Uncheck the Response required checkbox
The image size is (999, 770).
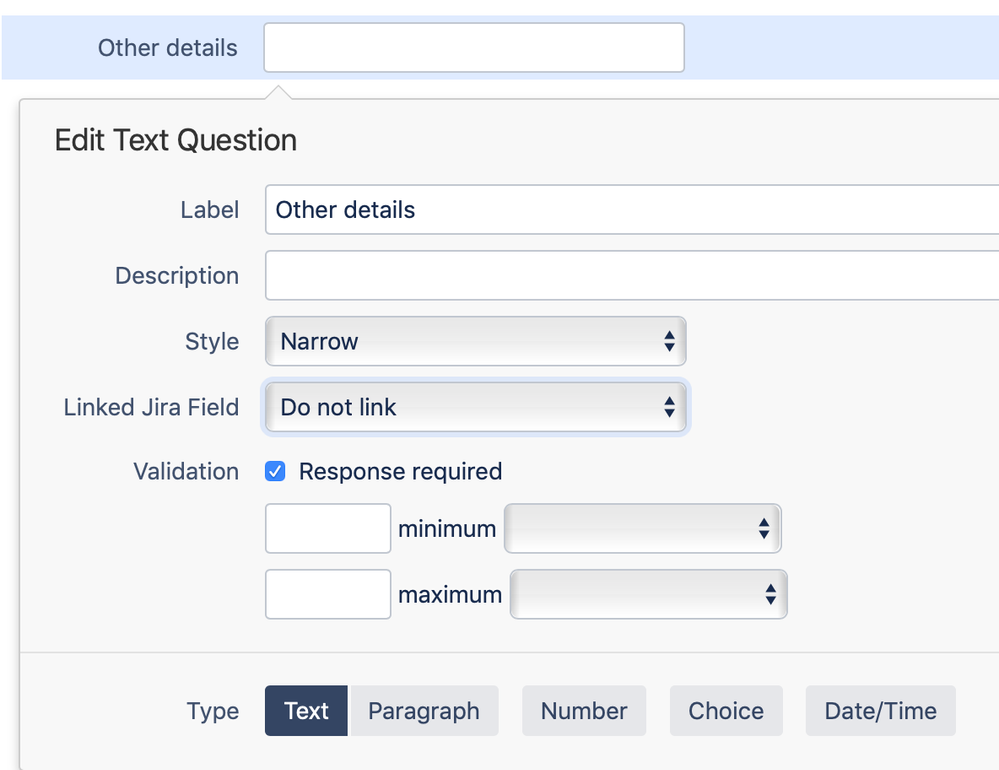tap(275, 472)
